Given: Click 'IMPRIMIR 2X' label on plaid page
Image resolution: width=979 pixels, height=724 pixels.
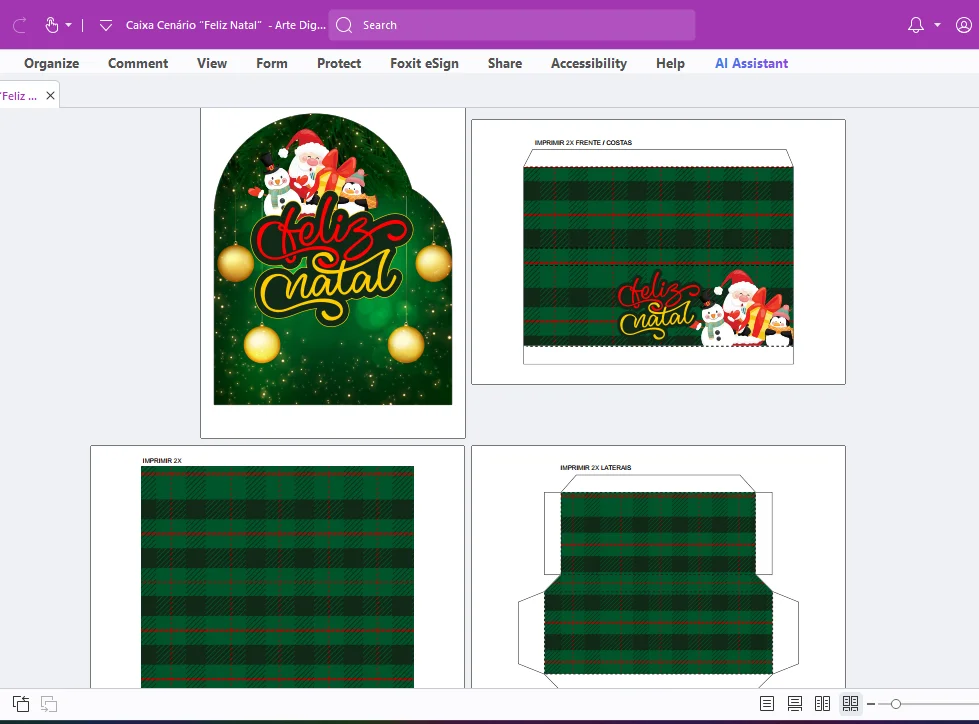Looking at the screenshot, I should (162, 461).
